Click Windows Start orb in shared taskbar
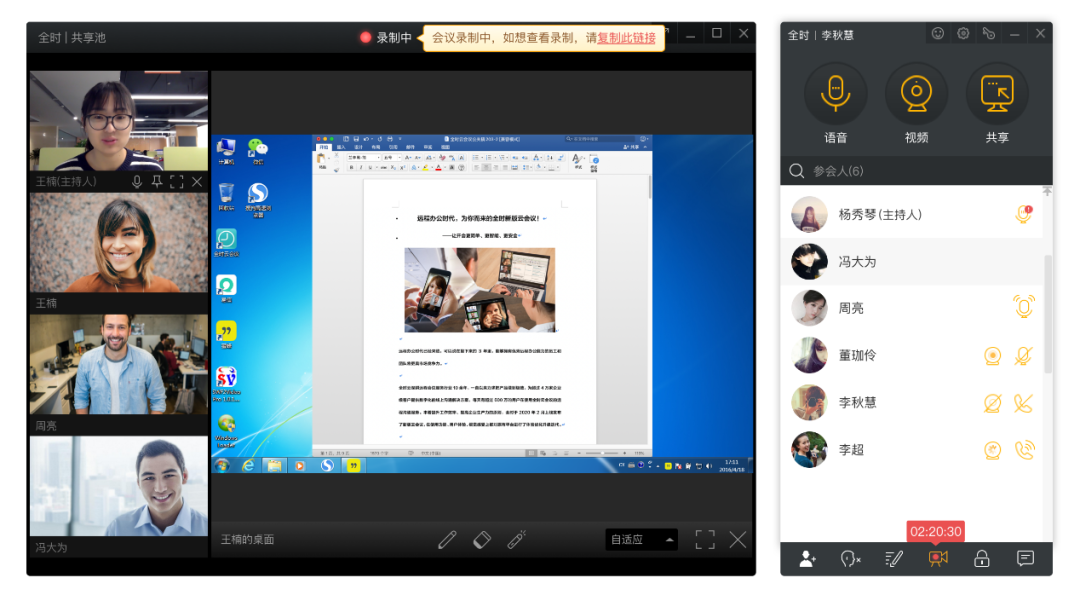 [222, 466]
